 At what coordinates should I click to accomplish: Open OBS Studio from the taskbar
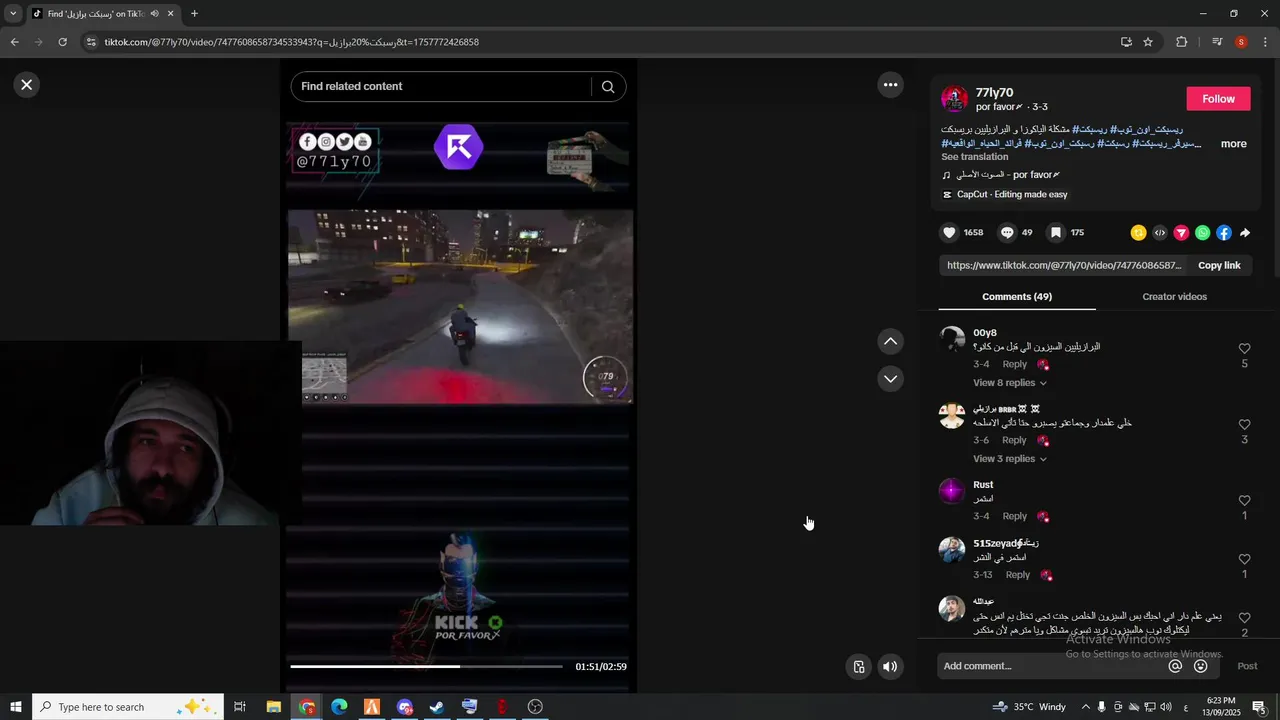(x=535, y=707)
